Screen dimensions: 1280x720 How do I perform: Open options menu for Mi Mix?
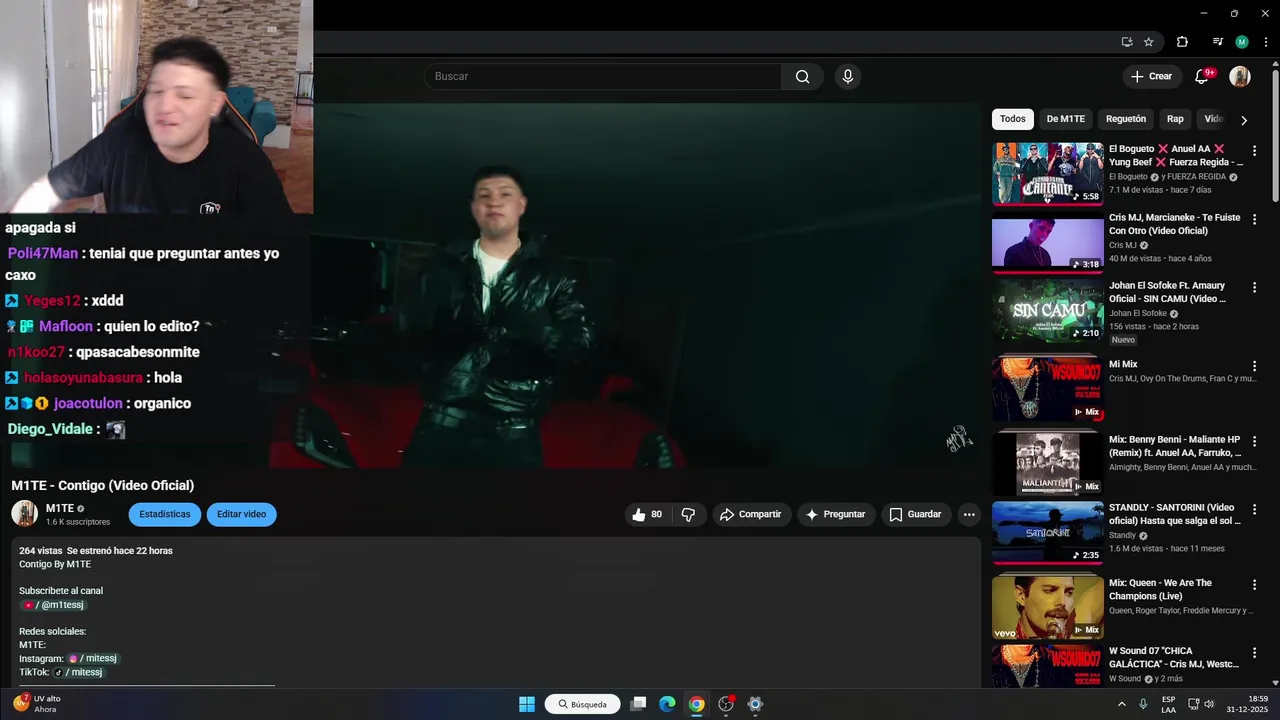[x=1254, y=366]
